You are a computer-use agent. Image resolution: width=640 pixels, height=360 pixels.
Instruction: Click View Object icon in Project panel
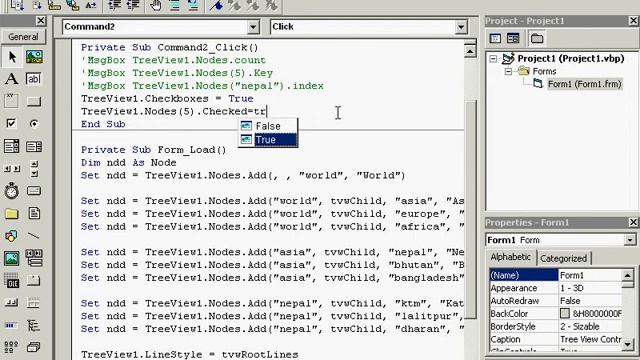pos(513,38)
